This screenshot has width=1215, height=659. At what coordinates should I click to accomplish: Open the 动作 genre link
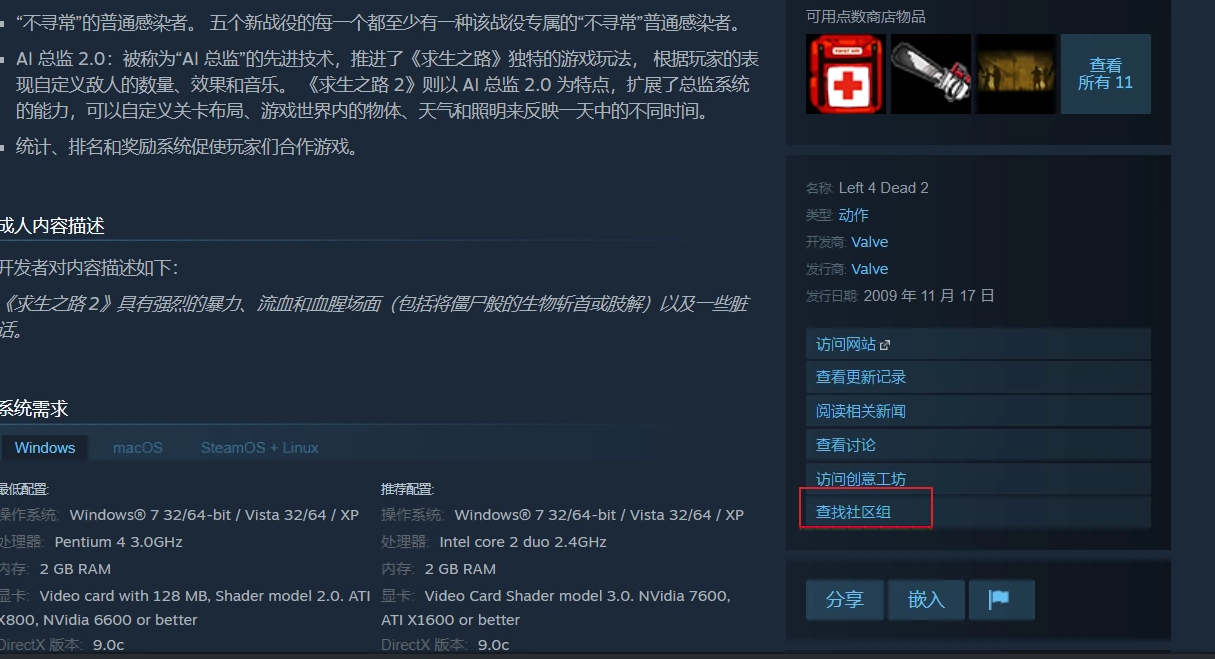pos(854,215)
